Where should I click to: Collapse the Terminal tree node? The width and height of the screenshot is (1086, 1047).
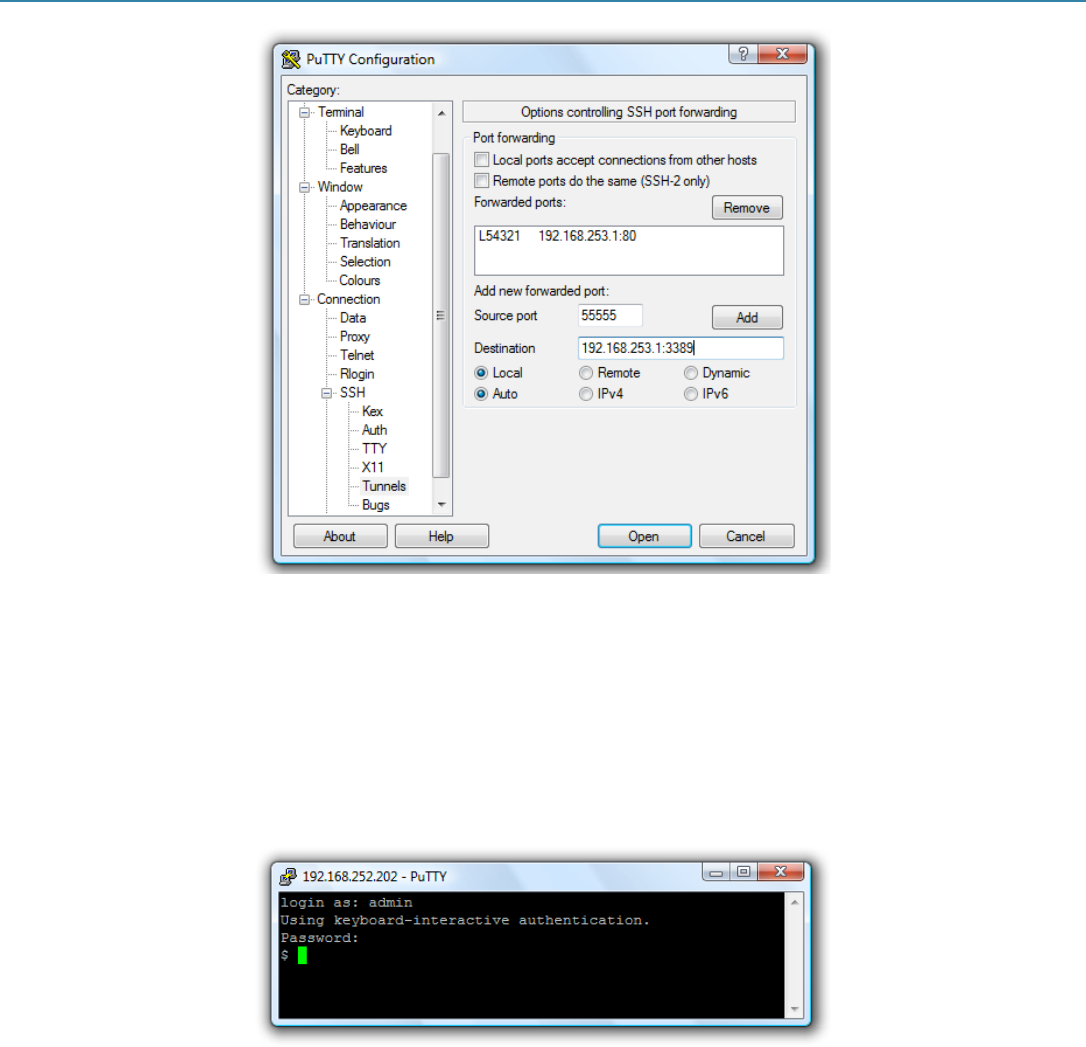coord(304,112)
